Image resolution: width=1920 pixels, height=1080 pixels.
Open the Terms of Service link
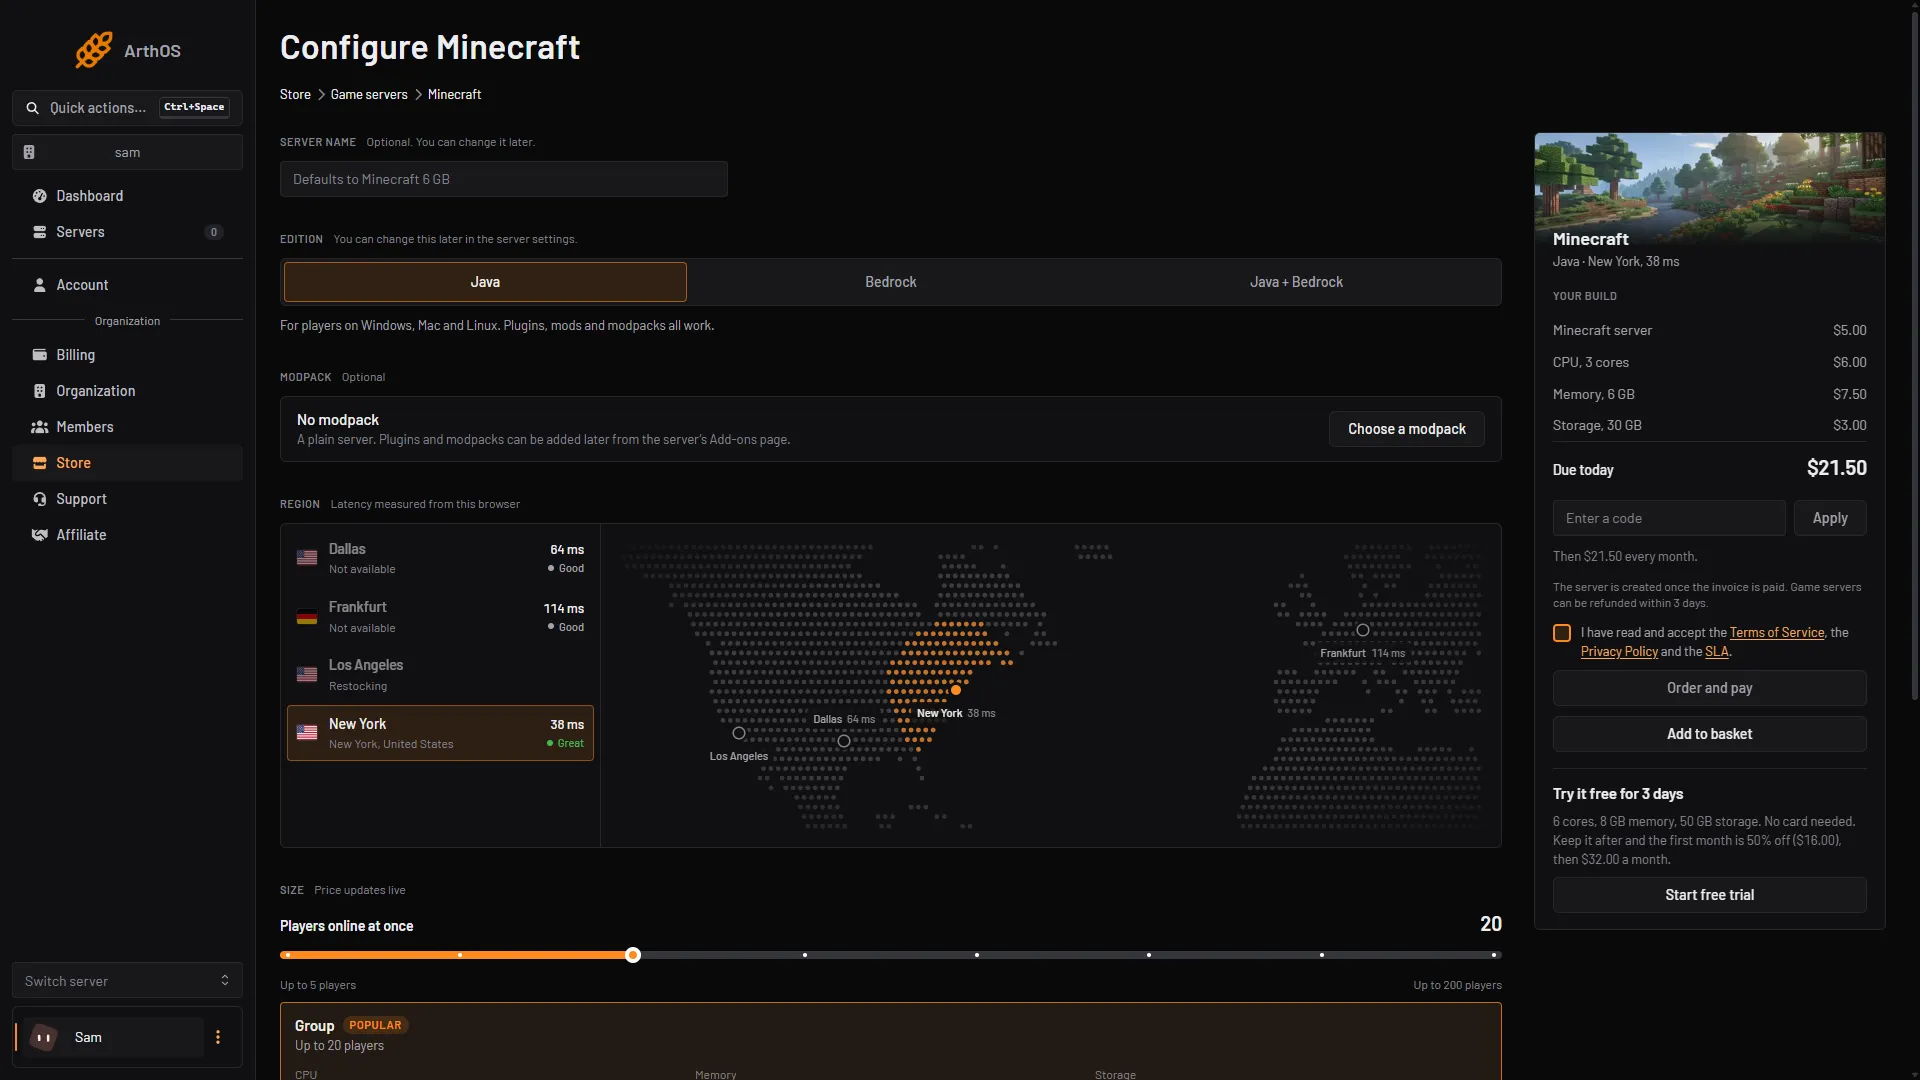click(x=1777, y=633)
